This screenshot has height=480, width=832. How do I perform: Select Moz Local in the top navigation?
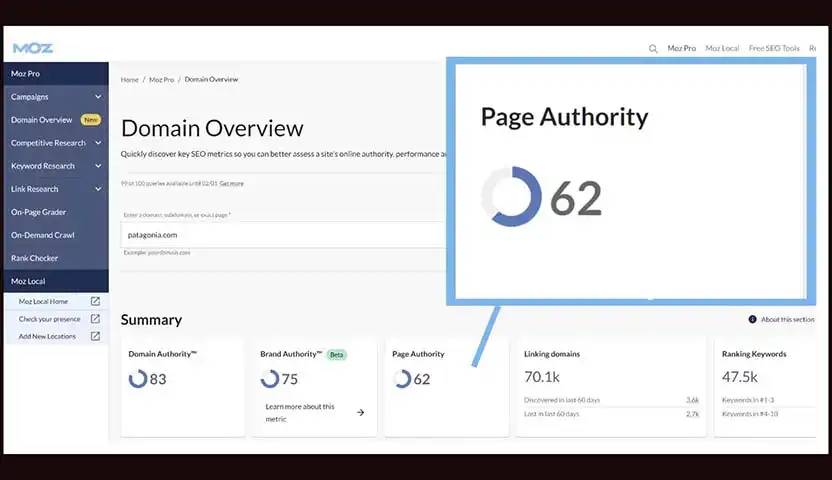click(722, 48)
